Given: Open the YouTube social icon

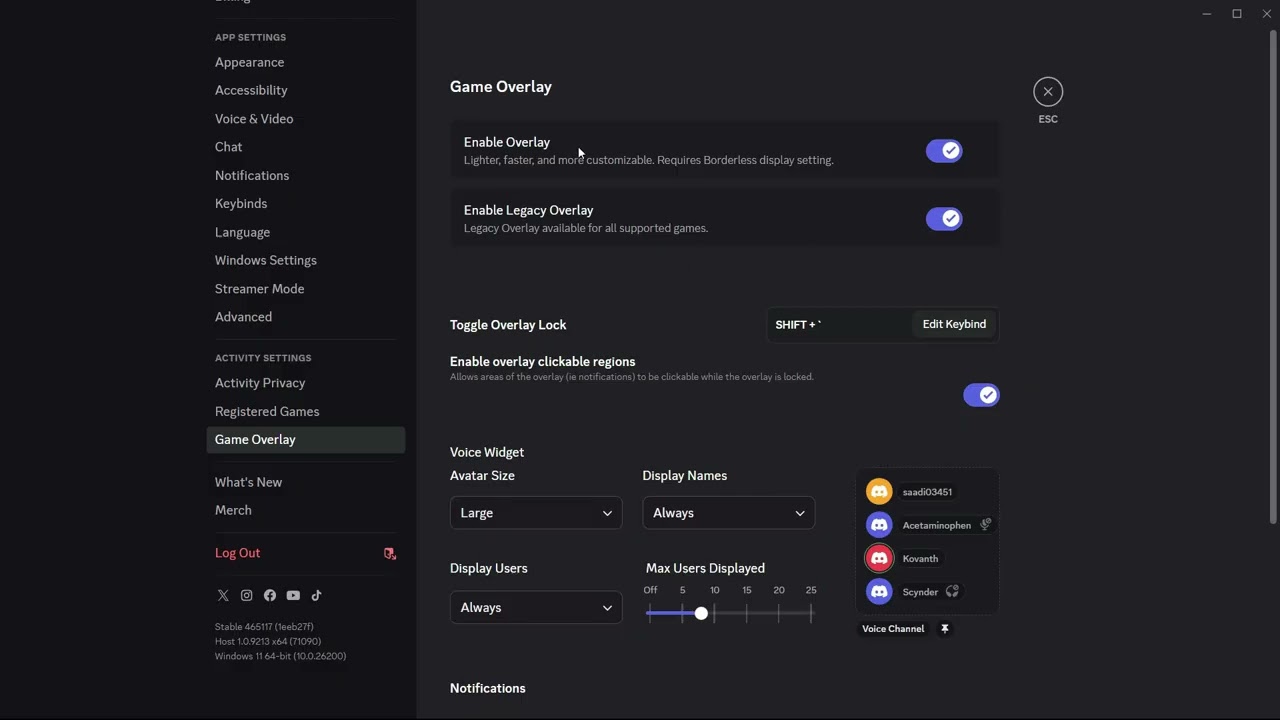Looking at the screenshot, I should coord(293,595).
